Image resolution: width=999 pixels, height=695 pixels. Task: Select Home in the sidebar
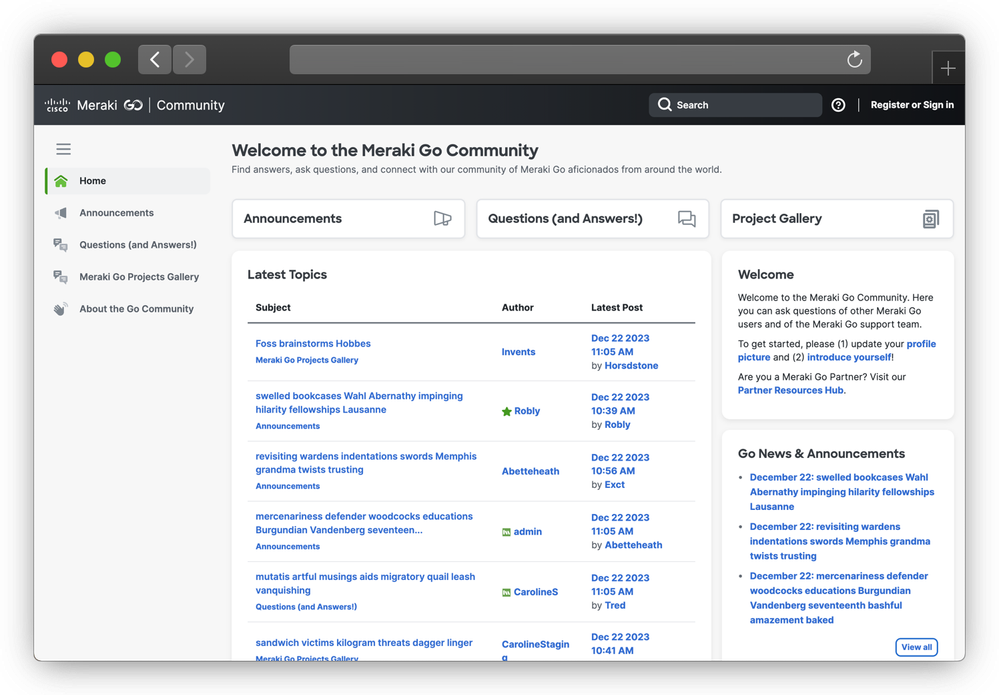(128, 181)
